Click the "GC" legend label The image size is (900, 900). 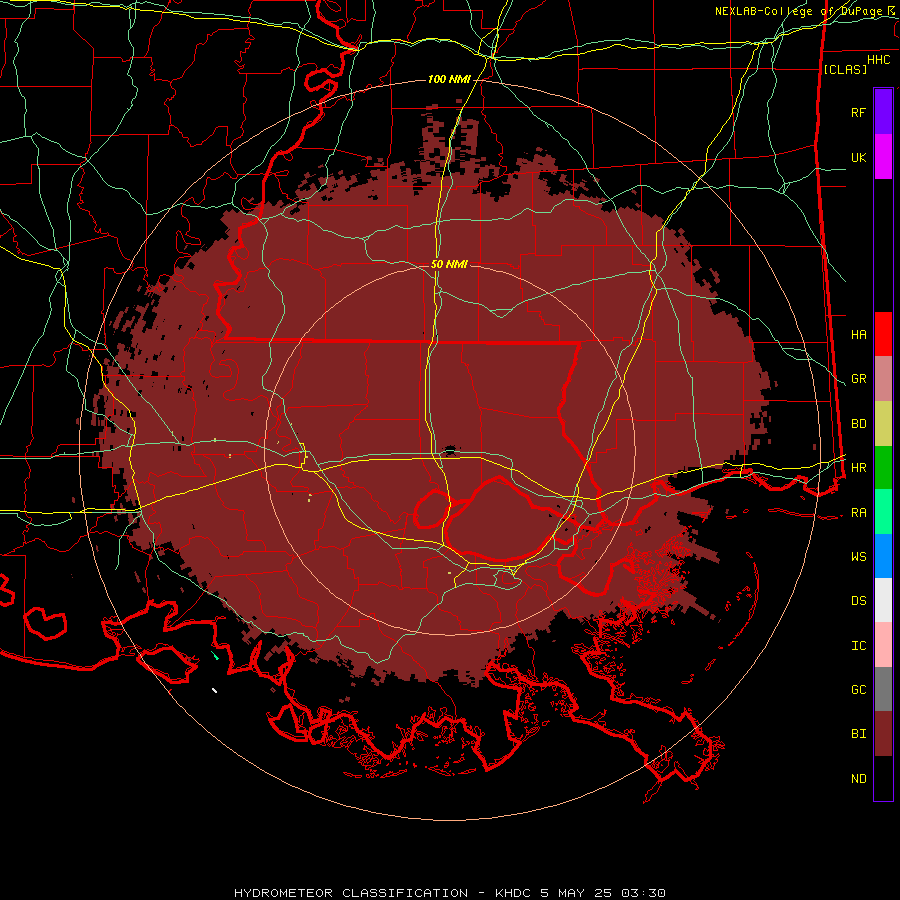point(858,690)
